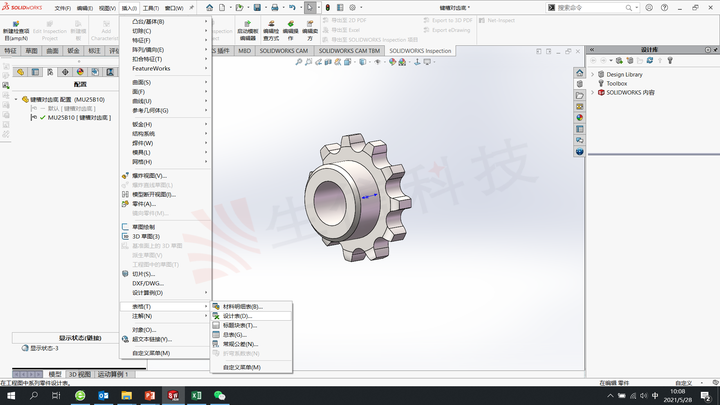
Task: Activate the MU25B10 configuration checkmark item
Action: click(79, 118)
